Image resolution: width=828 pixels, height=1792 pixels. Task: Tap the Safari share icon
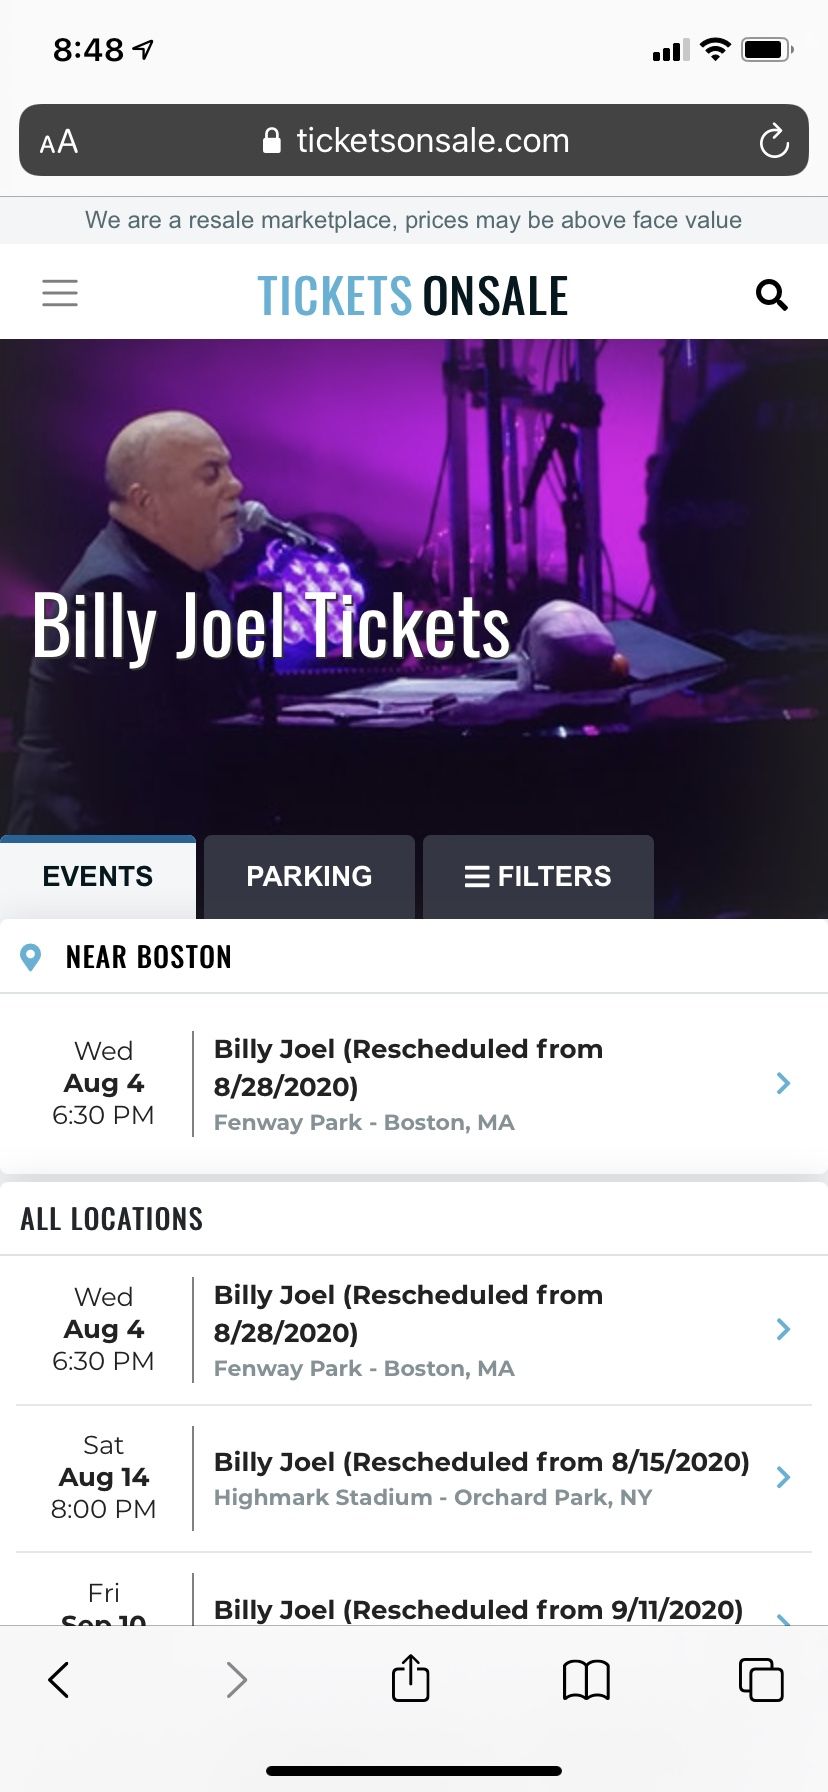click(x=410, y=1679)
